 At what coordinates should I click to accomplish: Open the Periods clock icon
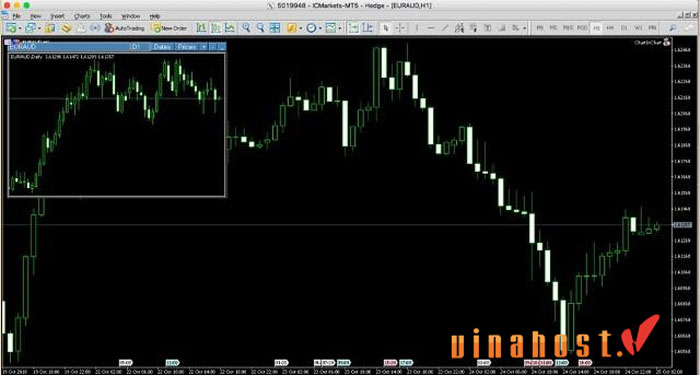[x=311, y=28]
